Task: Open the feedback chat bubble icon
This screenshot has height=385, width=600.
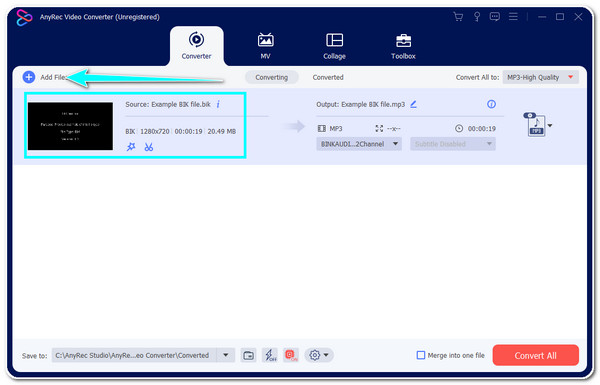Action: pos(495,17)
